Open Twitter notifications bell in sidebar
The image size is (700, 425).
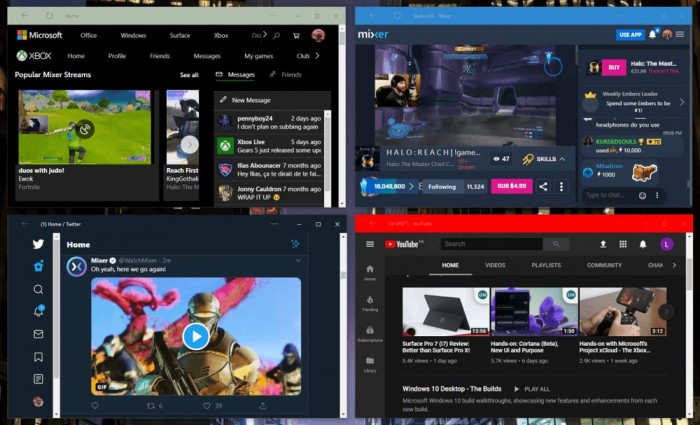pos(38,311)
